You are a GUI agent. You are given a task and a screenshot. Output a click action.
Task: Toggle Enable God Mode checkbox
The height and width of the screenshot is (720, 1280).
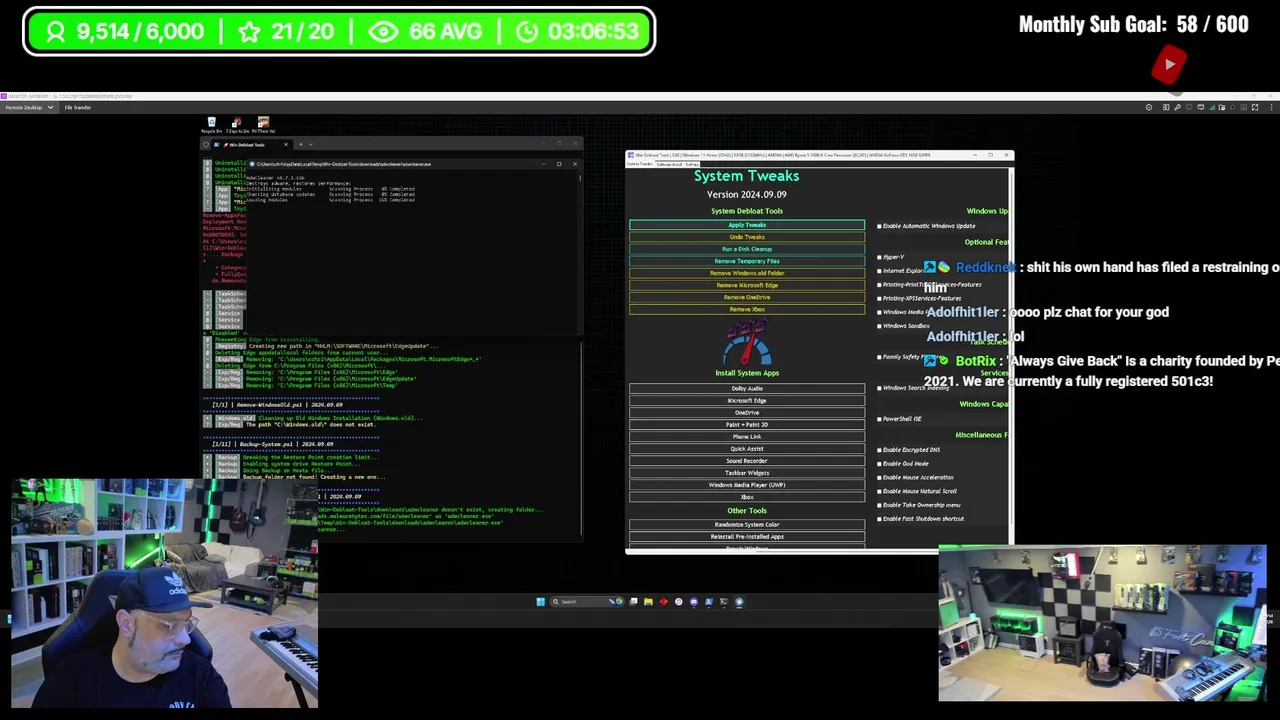click(880, 464)
